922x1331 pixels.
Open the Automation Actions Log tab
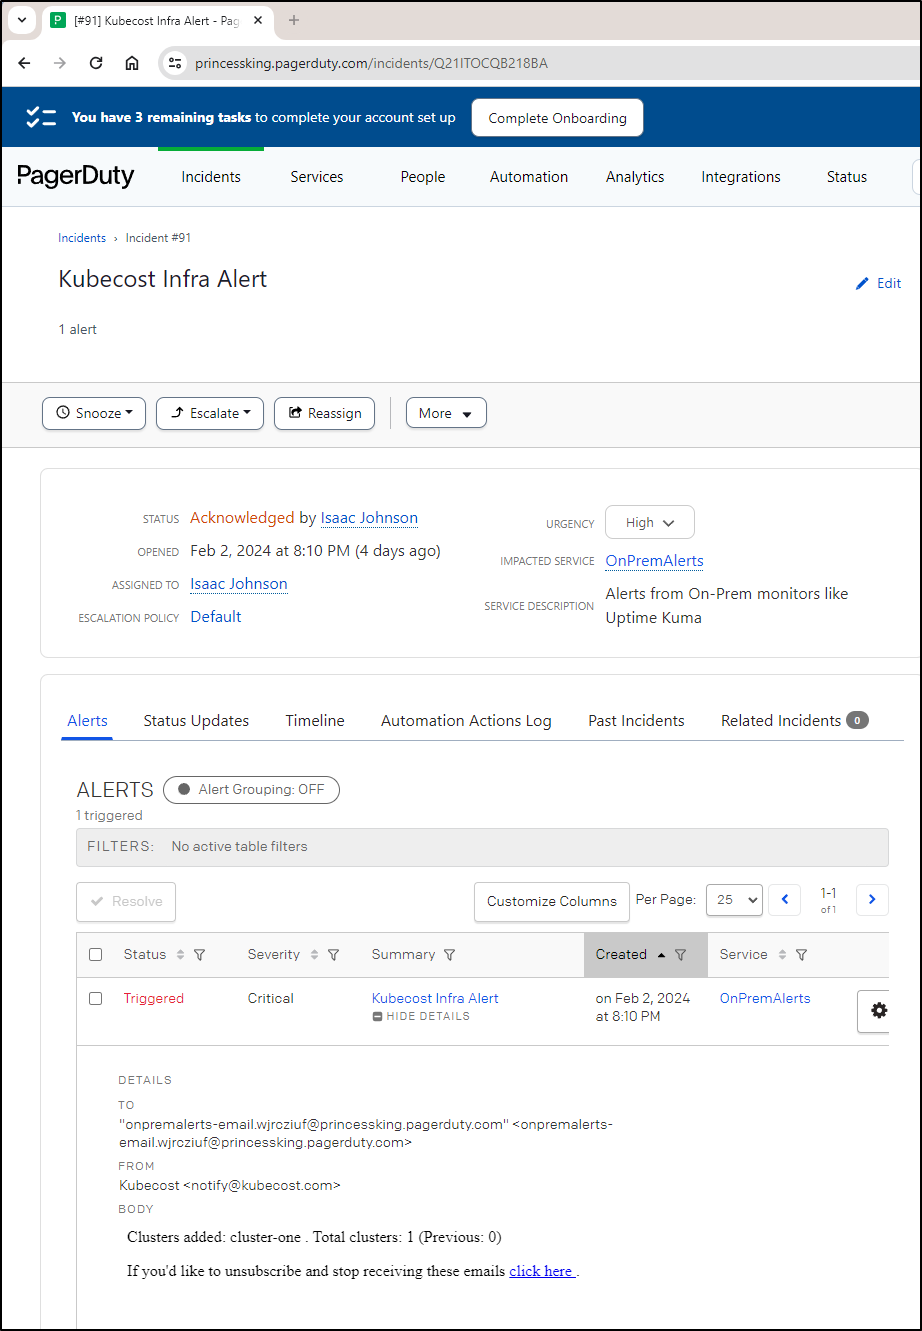coord(466,720)
